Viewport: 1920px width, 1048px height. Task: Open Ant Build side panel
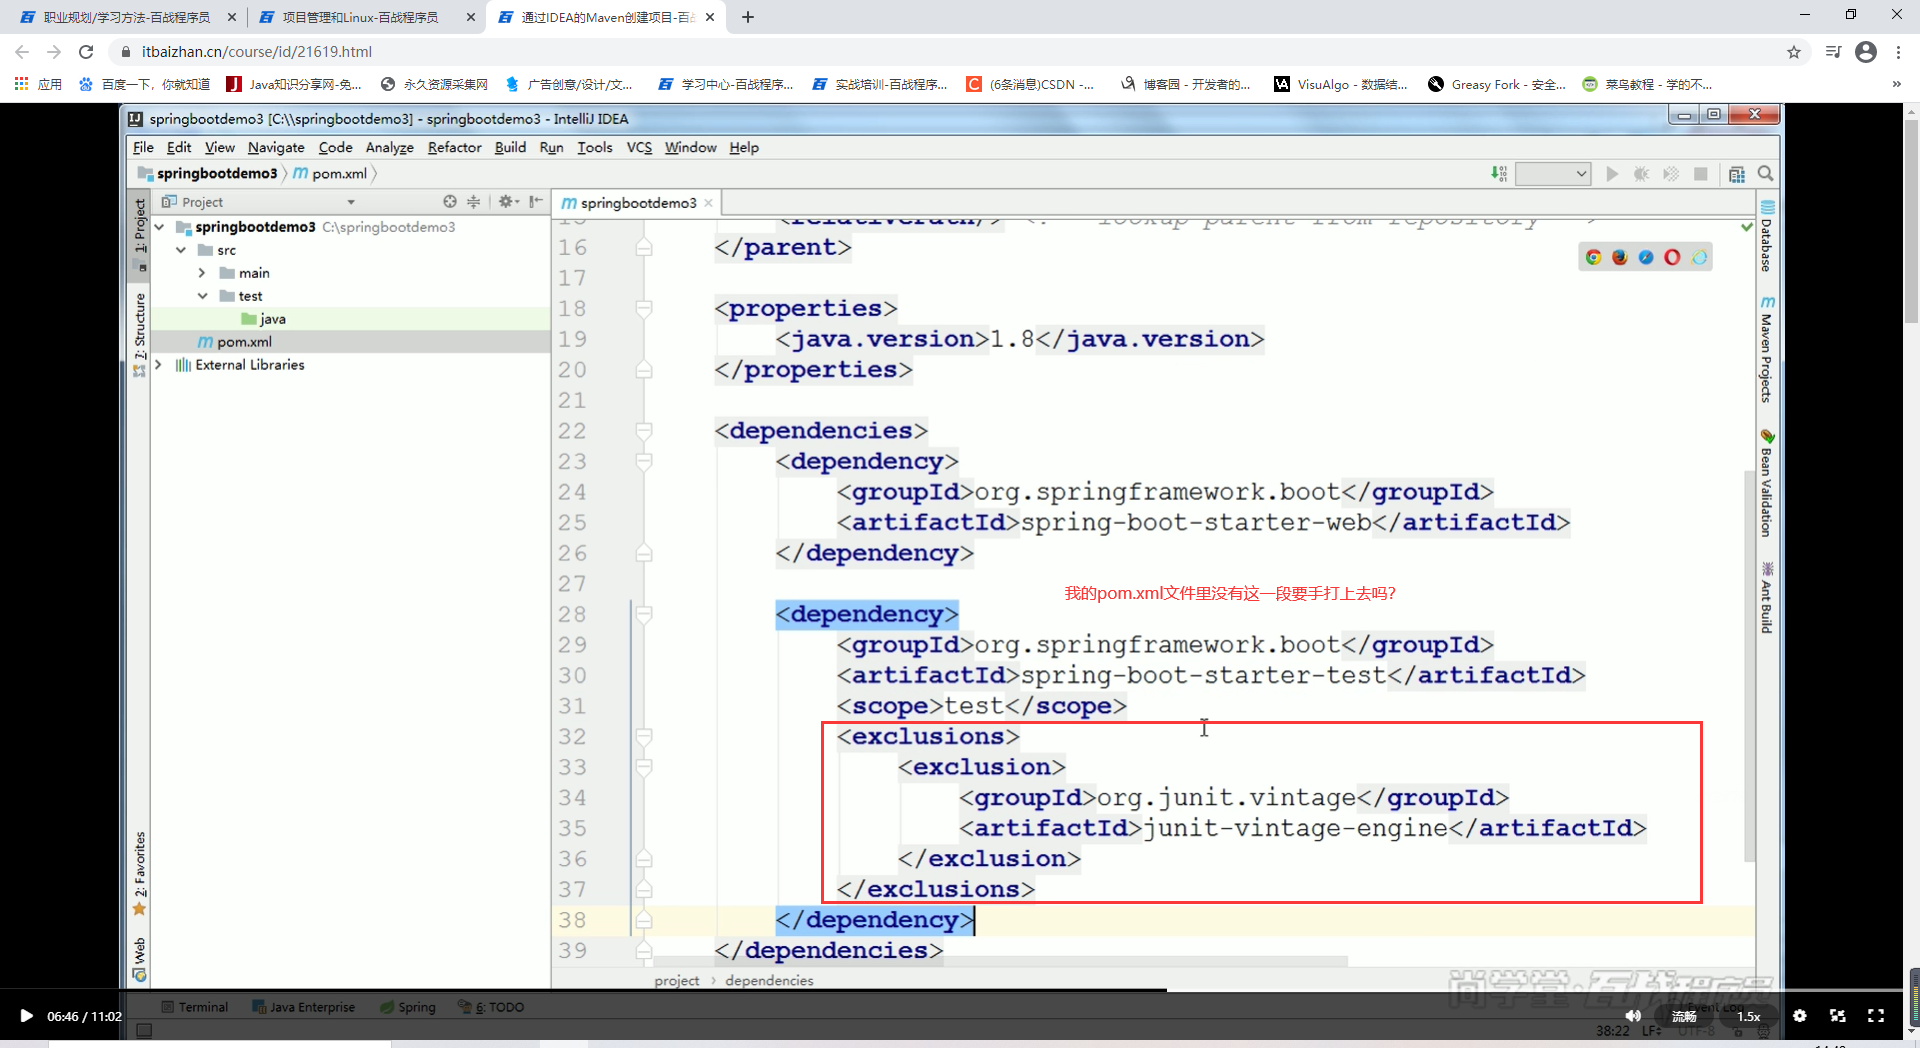click(1767, 598)
